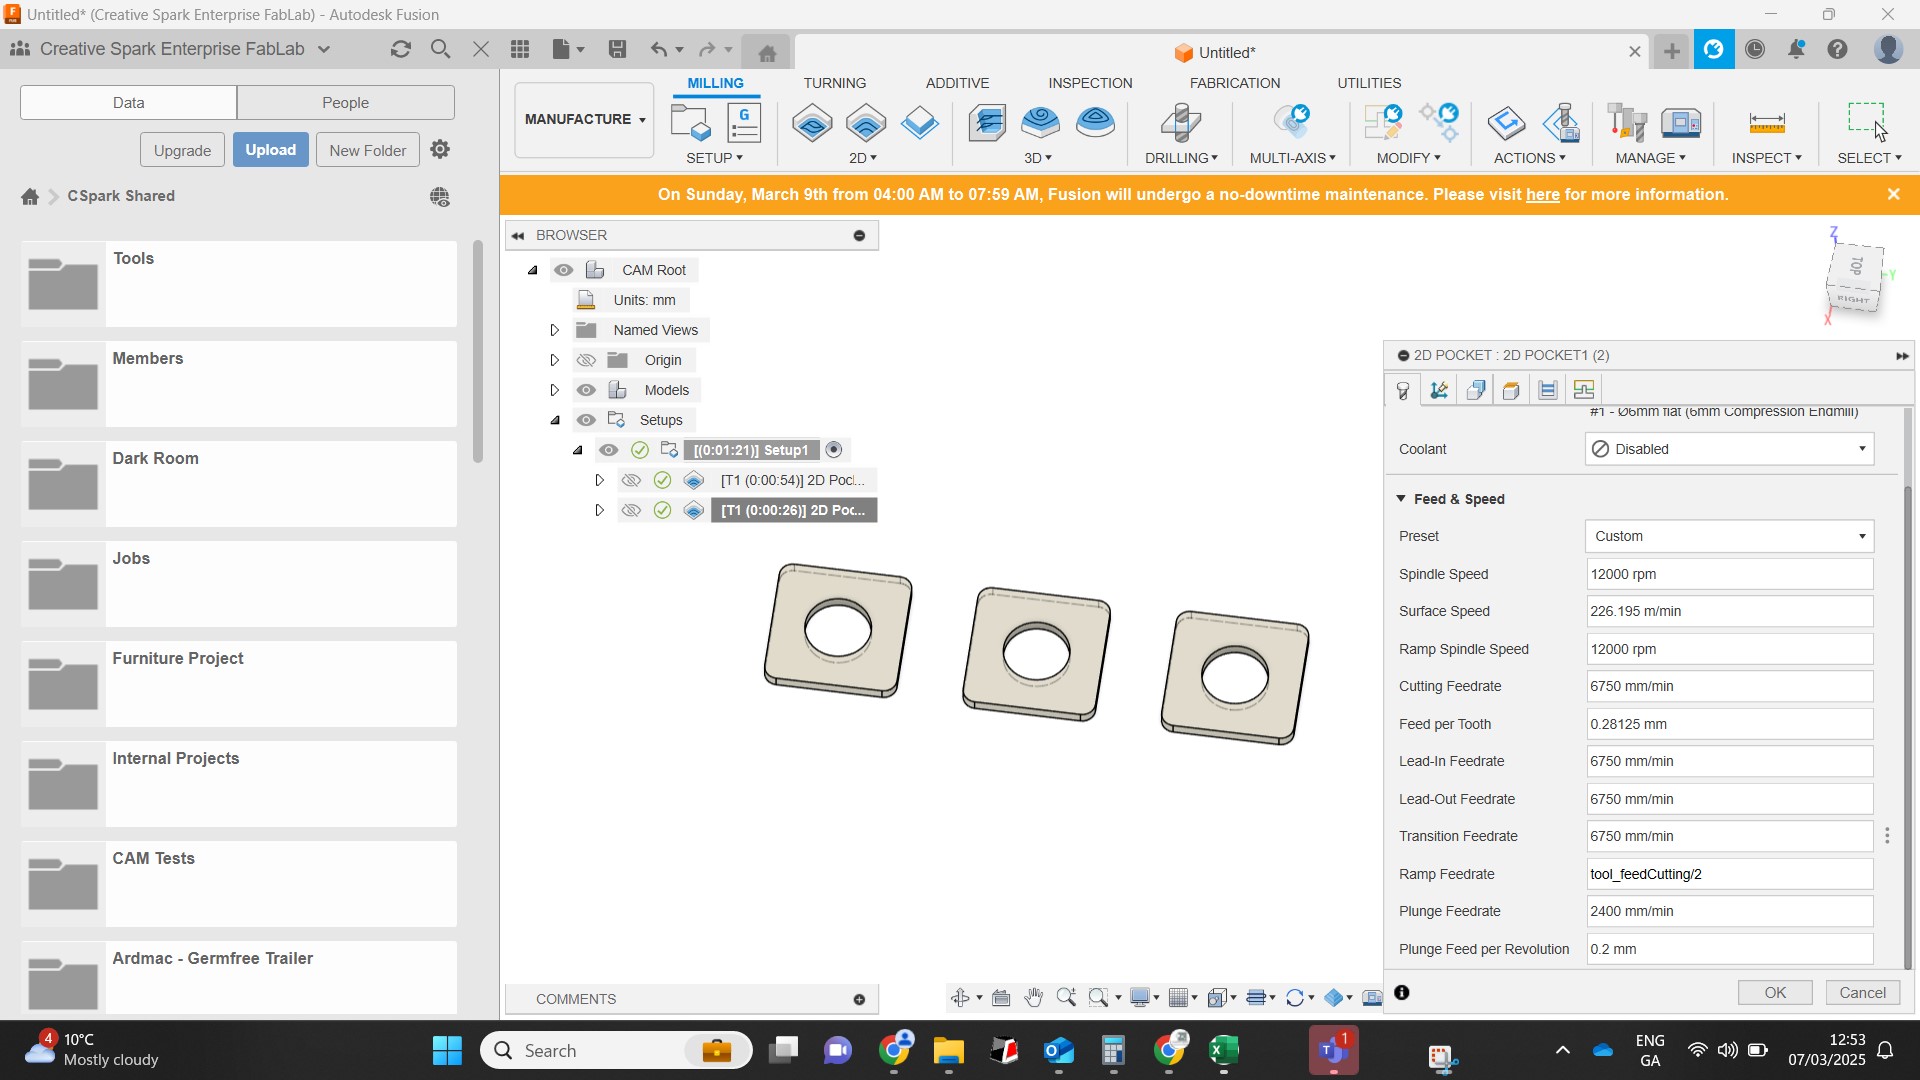Click the New Folder button
This screenshot has width=1920, height=1080.
367,150
